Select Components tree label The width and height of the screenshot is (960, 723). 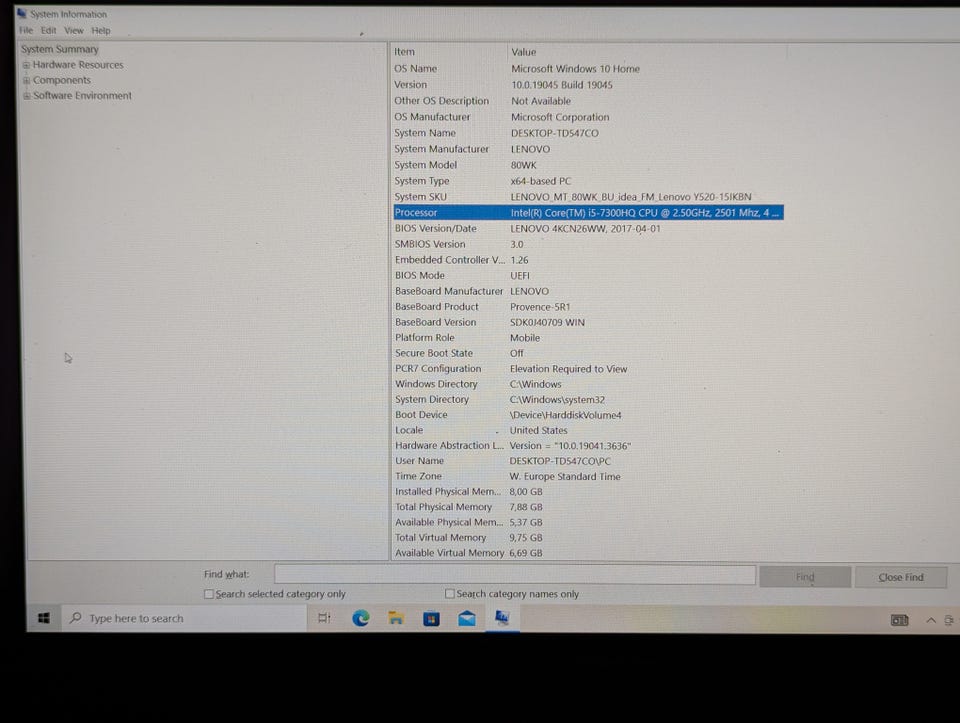[61, 80]
